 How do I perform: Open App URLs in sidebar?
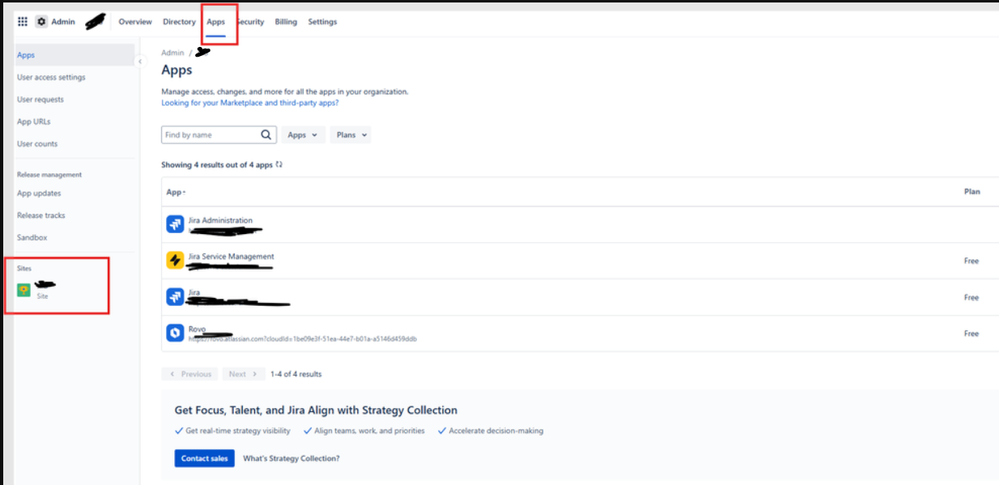[x=34, y=122]
